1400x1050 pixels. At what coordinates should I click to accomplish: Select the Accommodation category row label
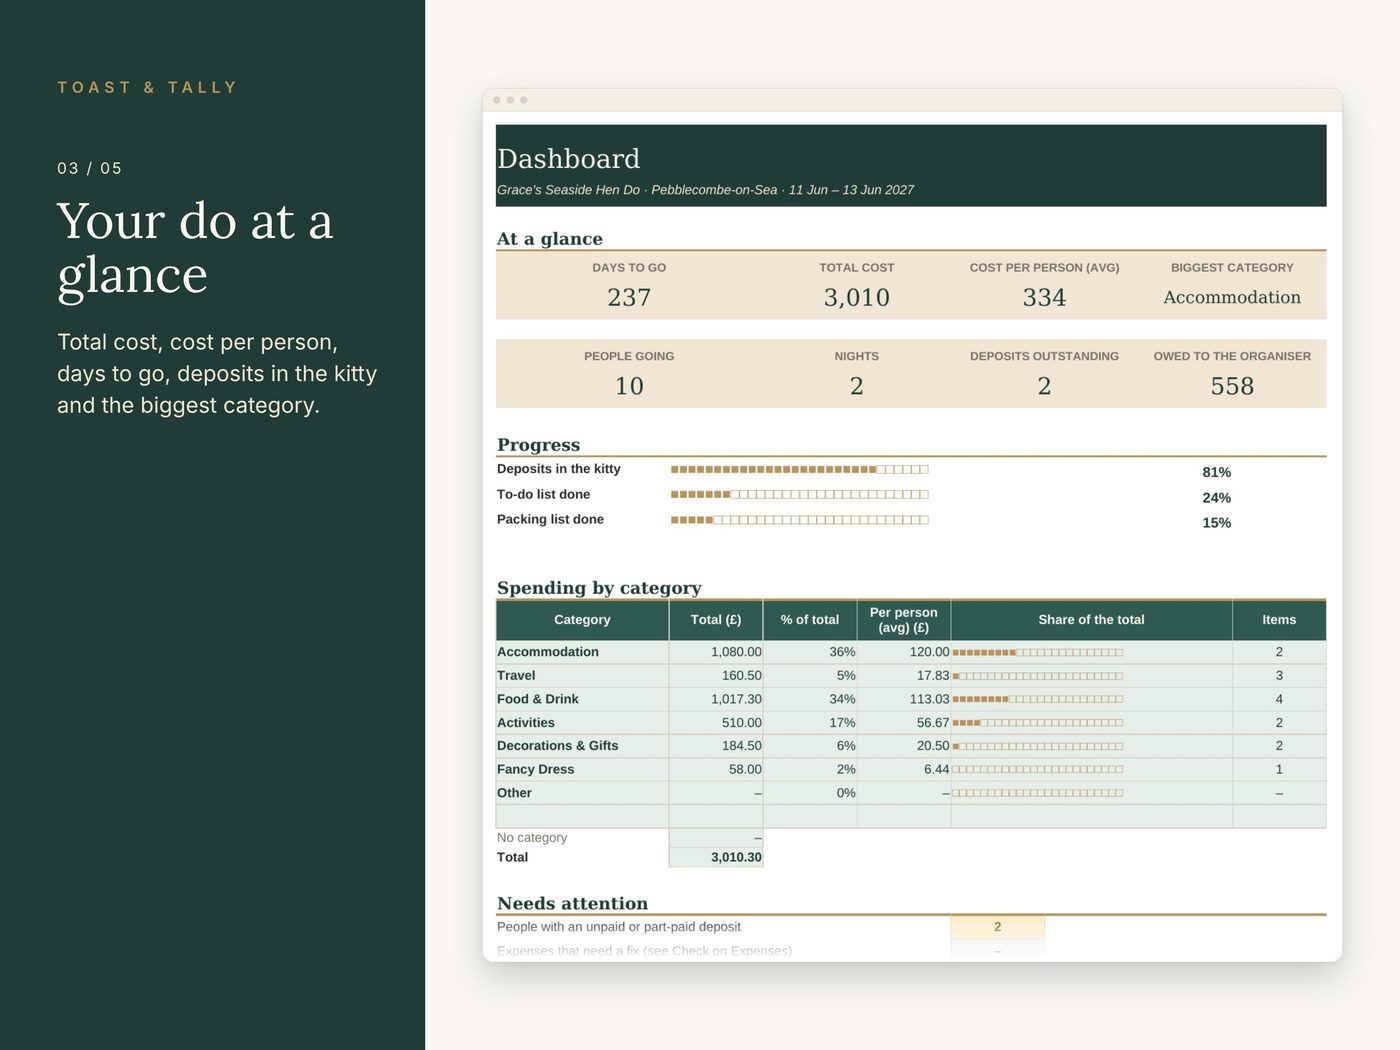tap(548, 652)
